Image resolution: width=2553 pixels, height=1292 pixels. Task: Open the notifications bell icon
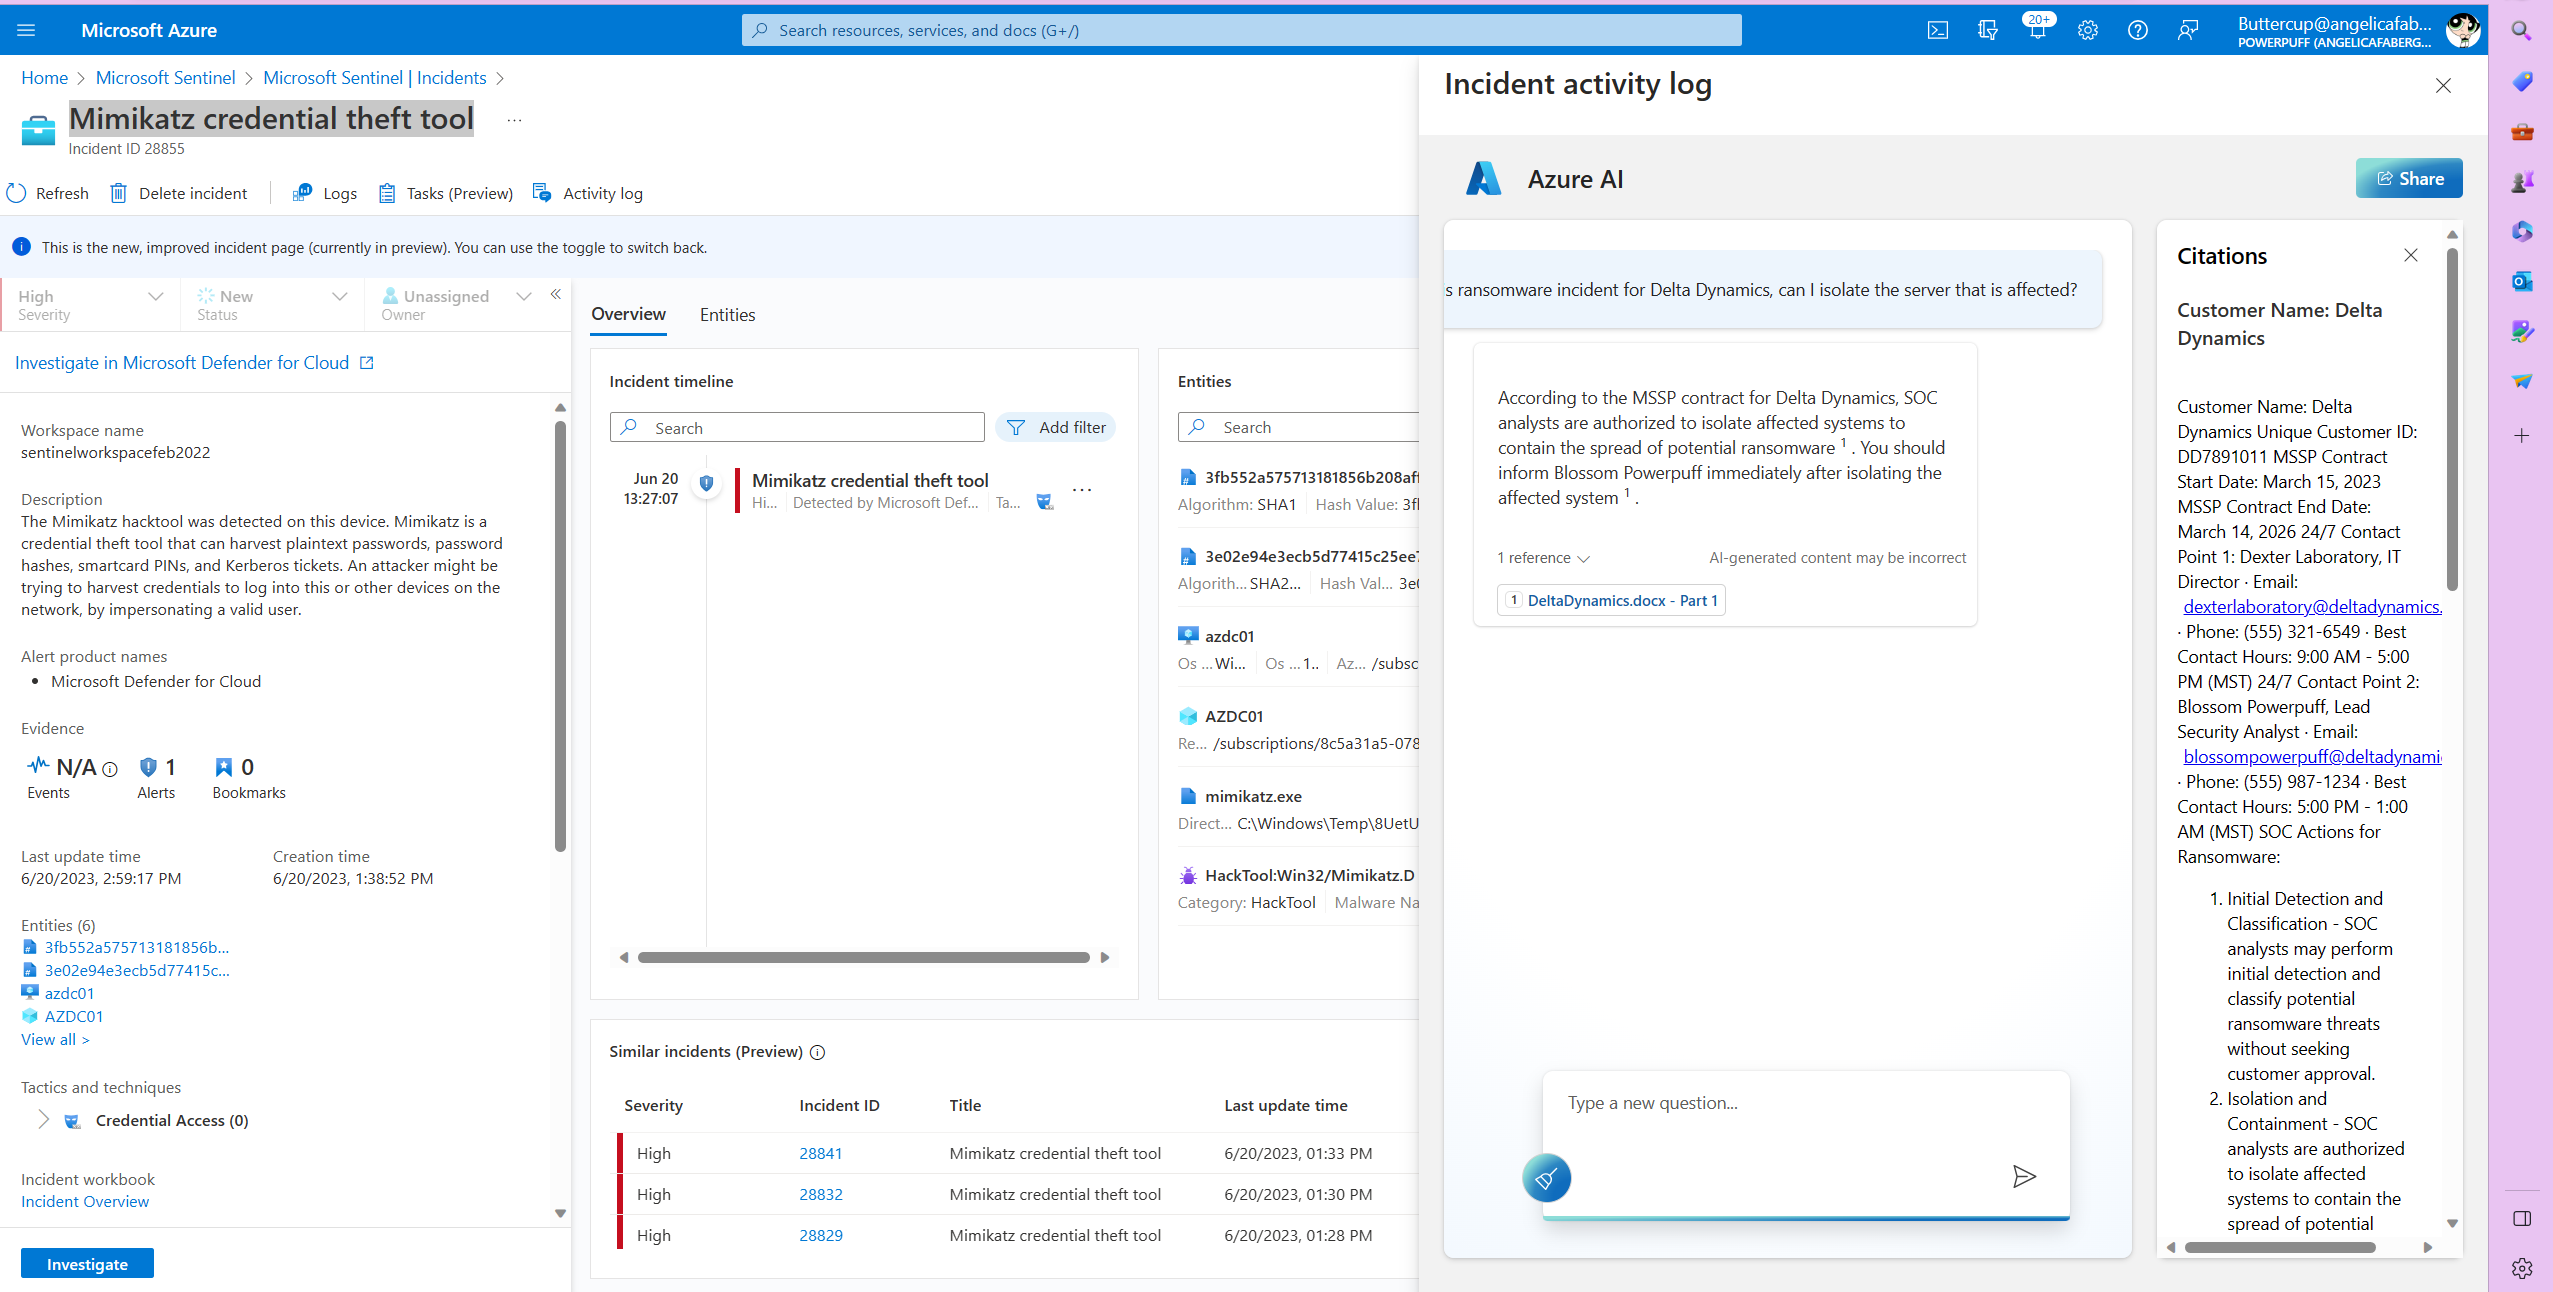[2036, 30]
